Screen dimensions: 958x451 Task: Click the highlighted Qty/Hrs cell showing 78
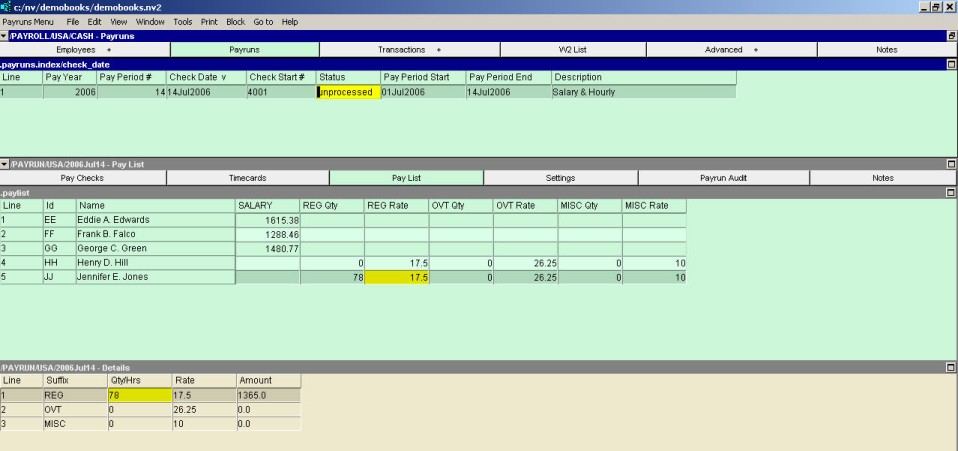click(x=138, y=395)
